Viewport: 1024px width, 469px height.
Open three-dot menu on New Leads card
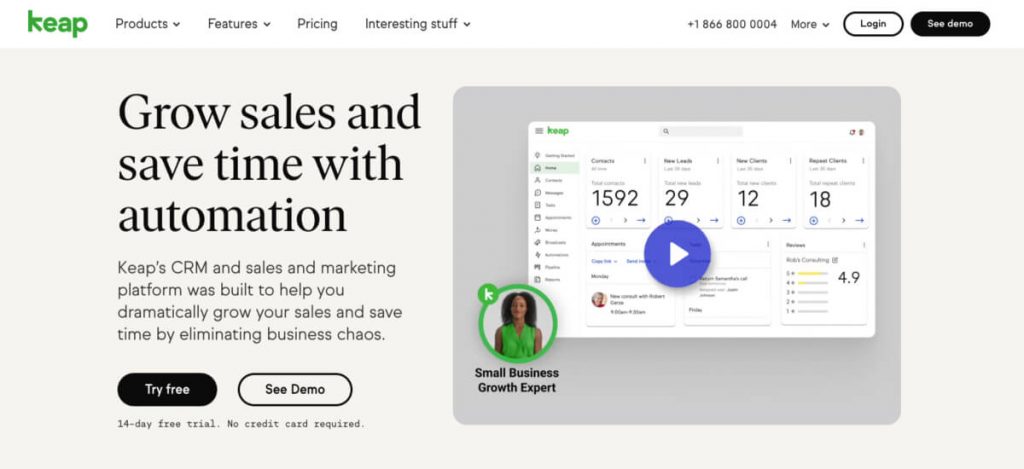pyautogui.click(x=716, y=160)
